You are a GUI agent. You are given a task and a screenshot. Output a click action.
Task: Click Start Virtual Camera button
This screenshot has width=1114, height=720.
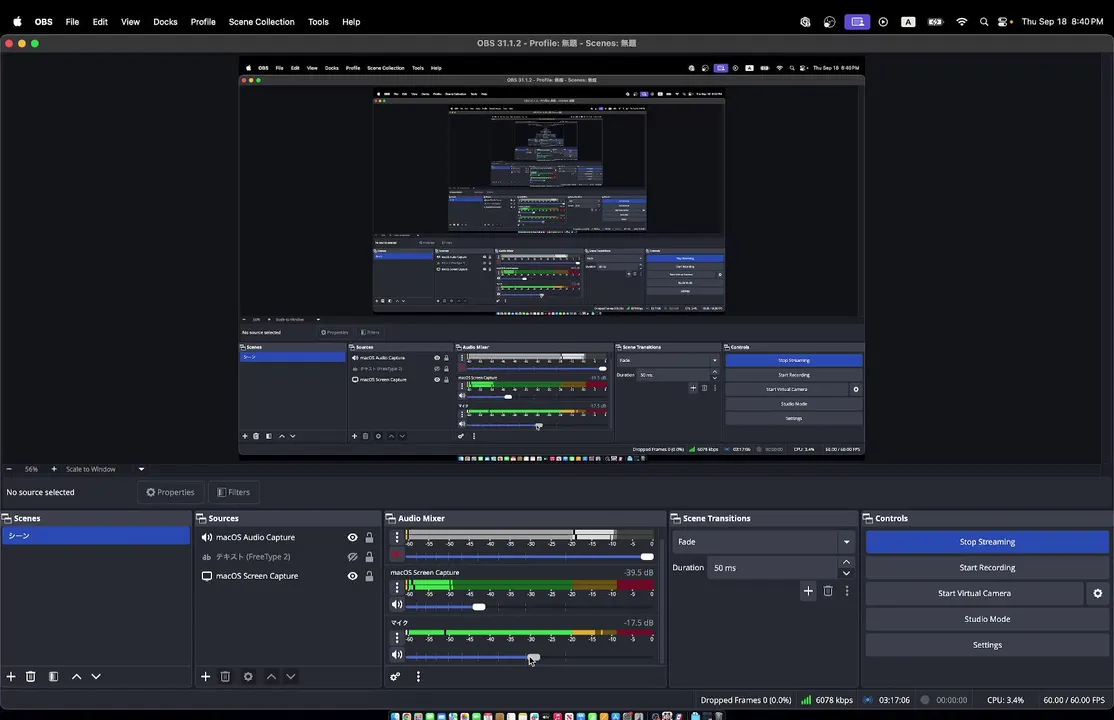tap(974, 593)
